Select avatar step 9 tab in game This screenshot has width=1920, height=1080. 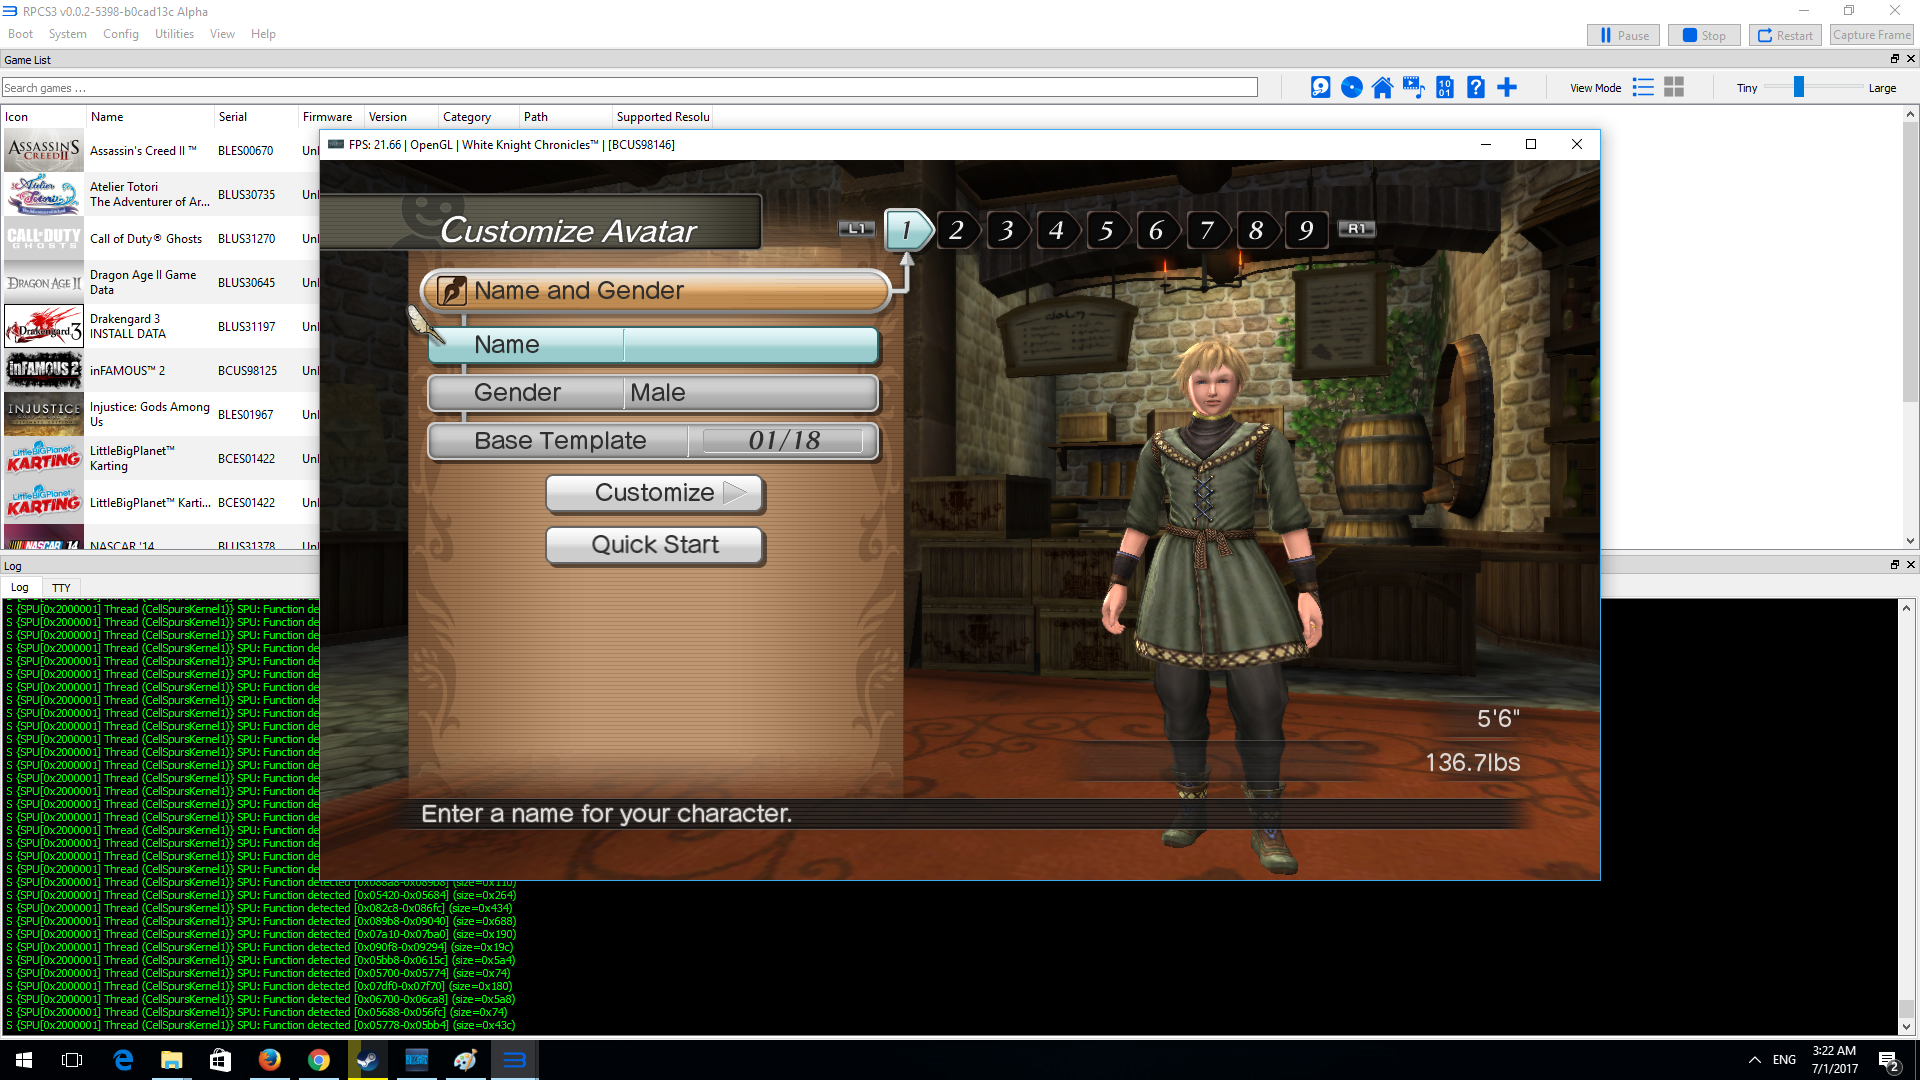tap(1306, 231)
